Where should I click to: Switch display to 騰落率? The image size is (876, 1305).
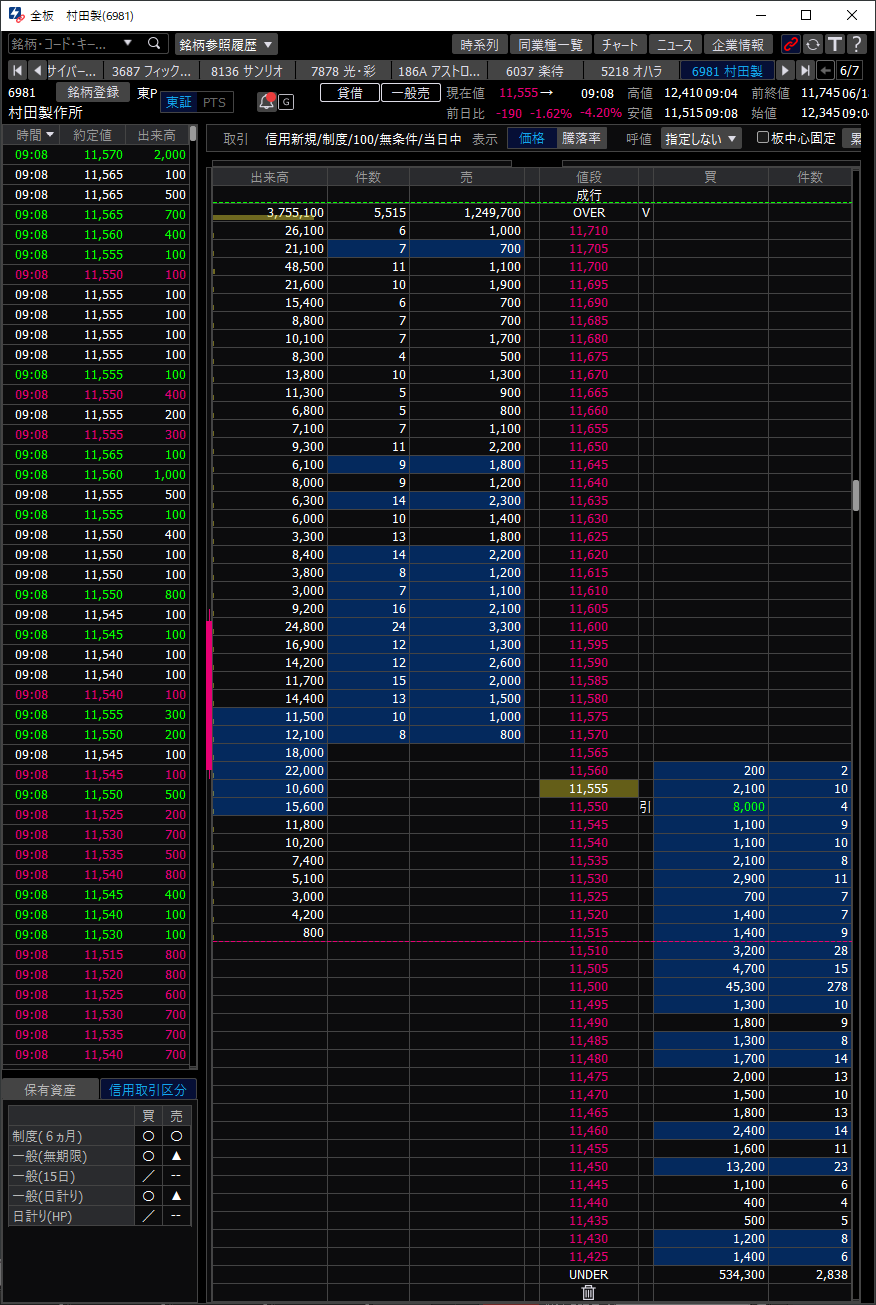[x=581, y=139]
